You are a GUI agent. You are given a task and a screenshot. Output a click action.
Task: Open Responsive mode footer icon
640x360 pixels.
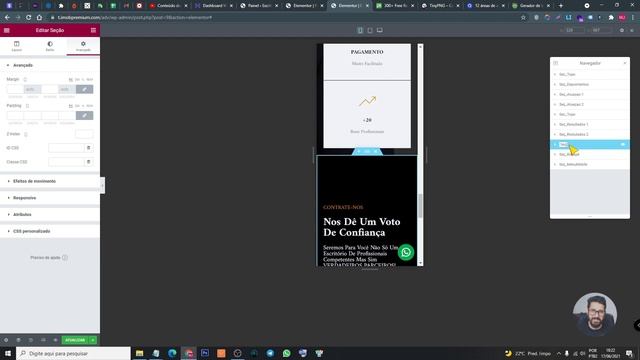[x=43, y=340]
